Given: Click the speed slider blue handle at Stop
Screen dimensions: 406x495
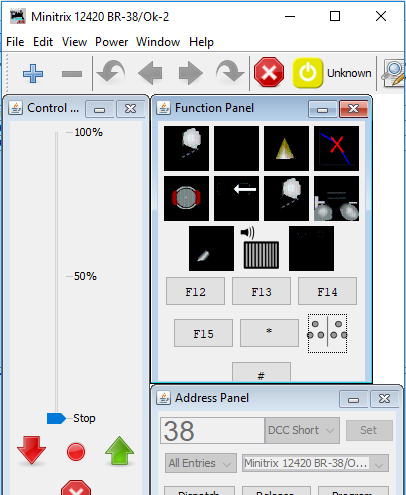Looking at the screenshot, I should 56,418.
